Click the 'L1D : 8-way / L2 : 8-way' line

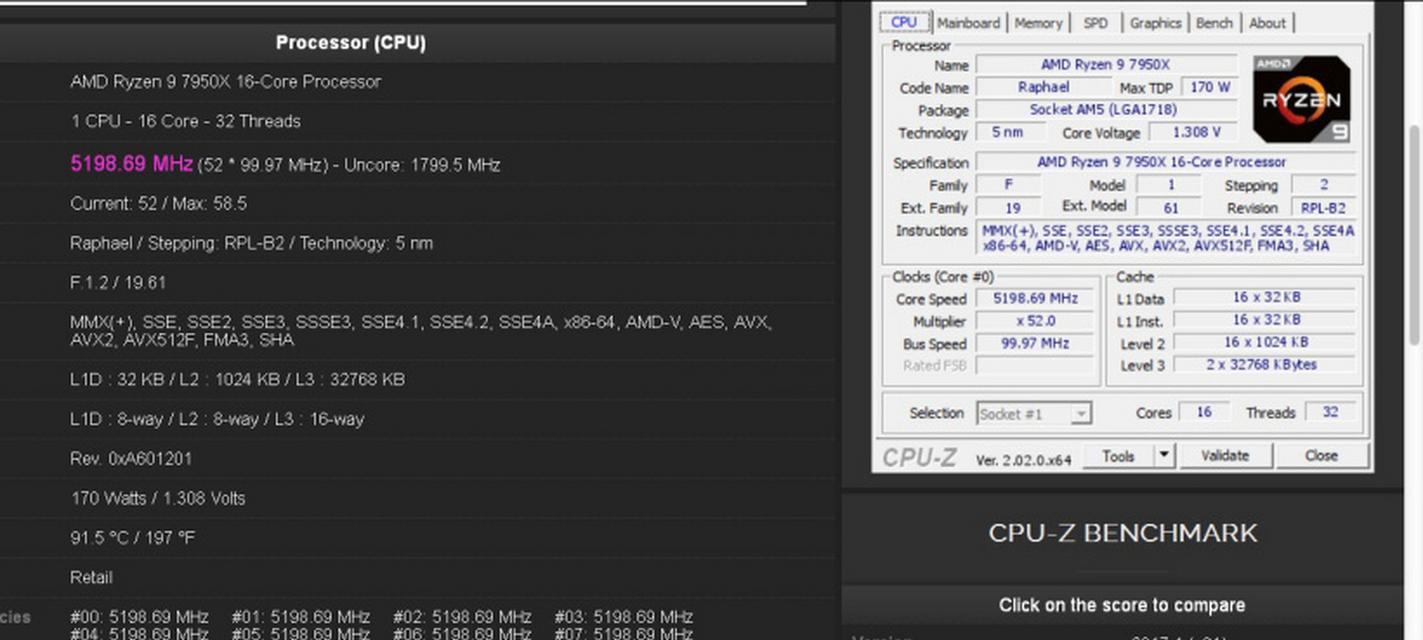(x=217, y=419)
